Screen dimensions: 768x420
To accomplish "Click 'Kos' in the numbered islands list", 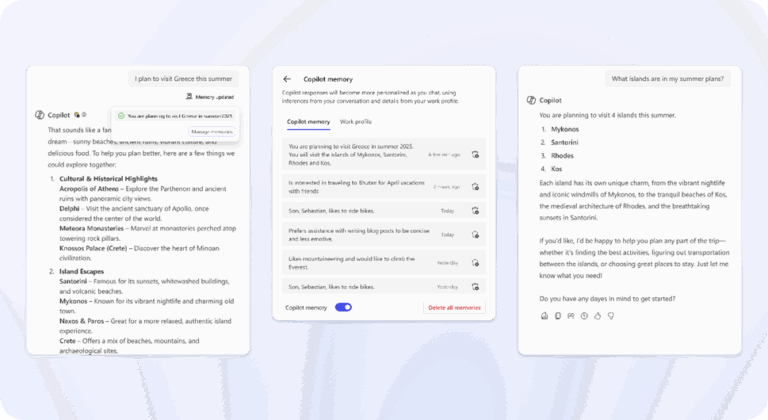I will (556, 169).
